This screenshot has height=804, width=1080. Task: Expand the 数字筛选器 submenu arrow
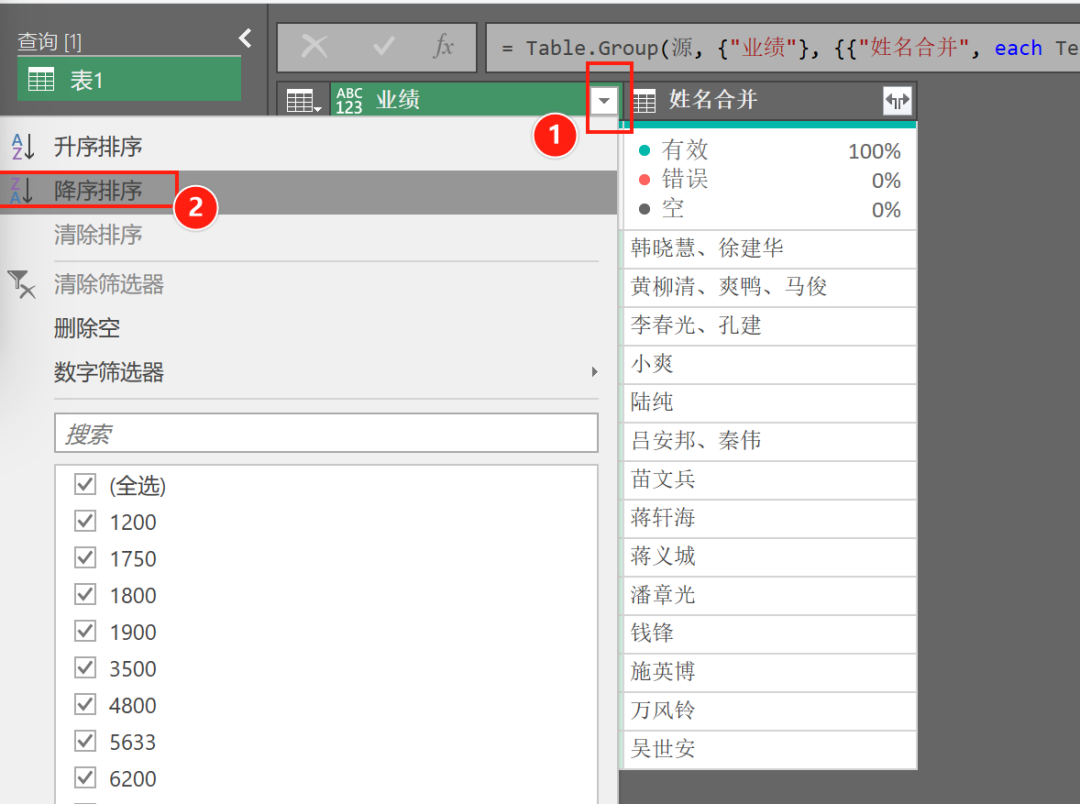[594, 372]
